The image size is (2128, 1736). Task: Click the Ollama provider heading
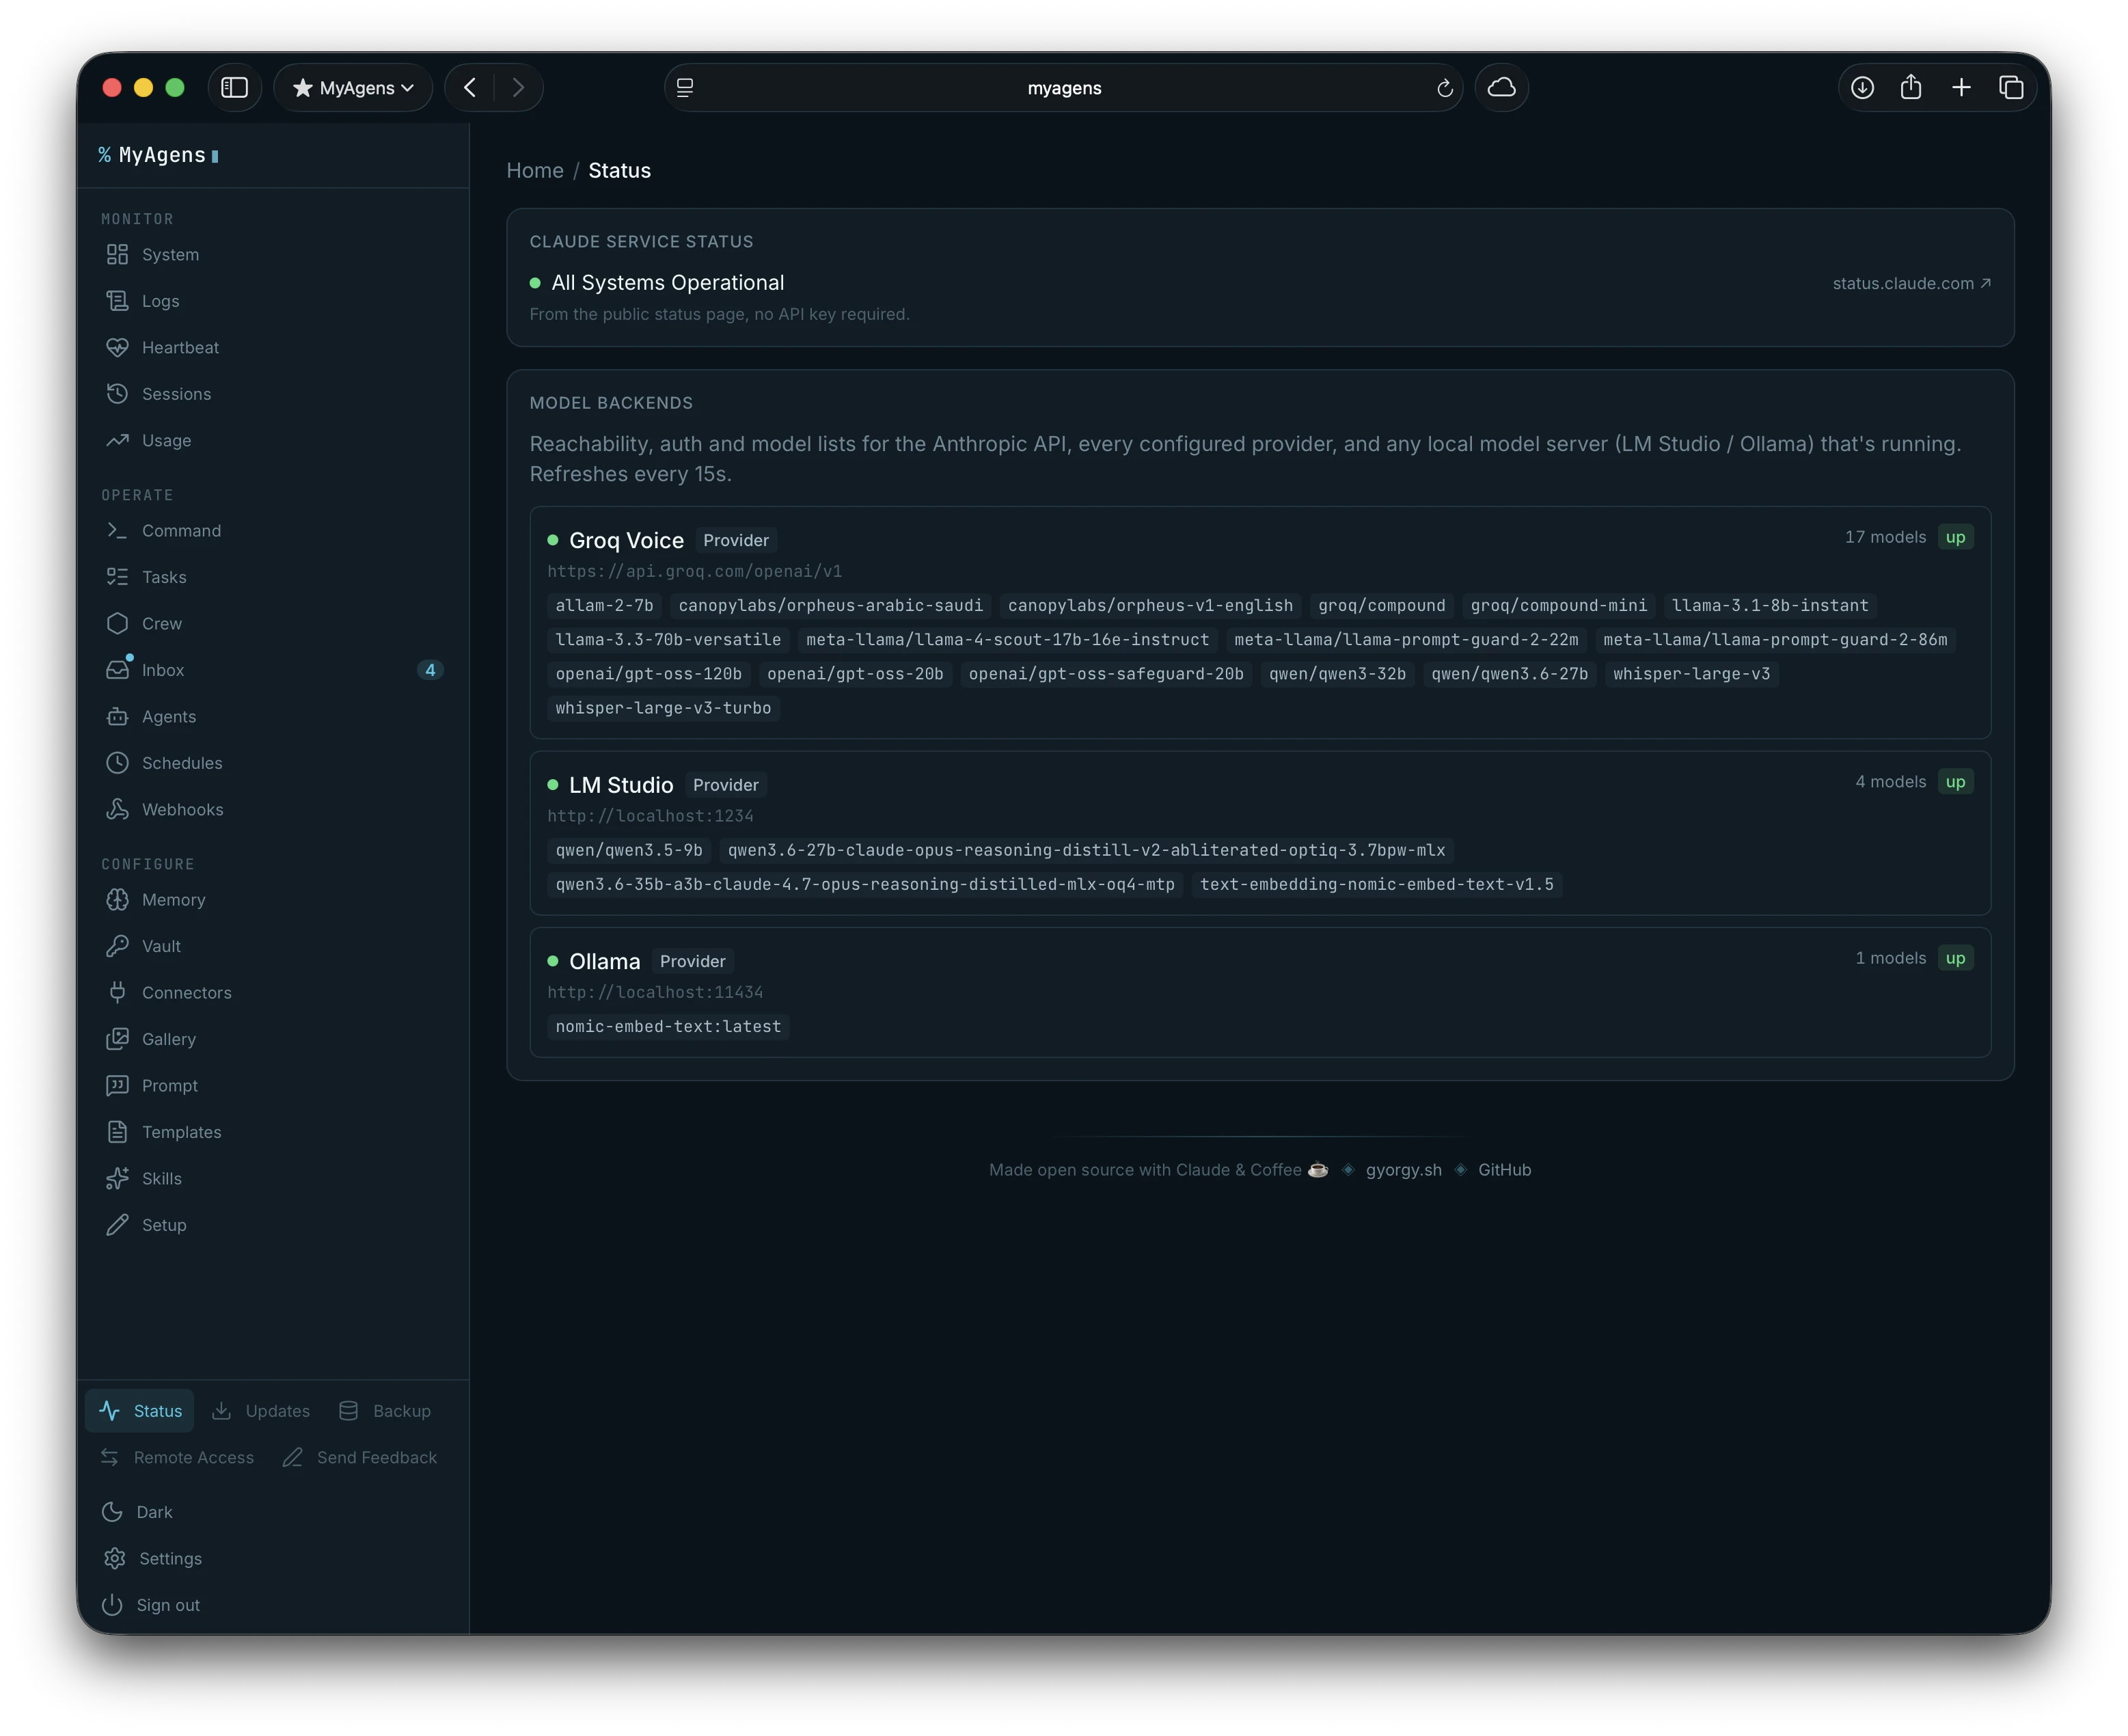[604, 961]
